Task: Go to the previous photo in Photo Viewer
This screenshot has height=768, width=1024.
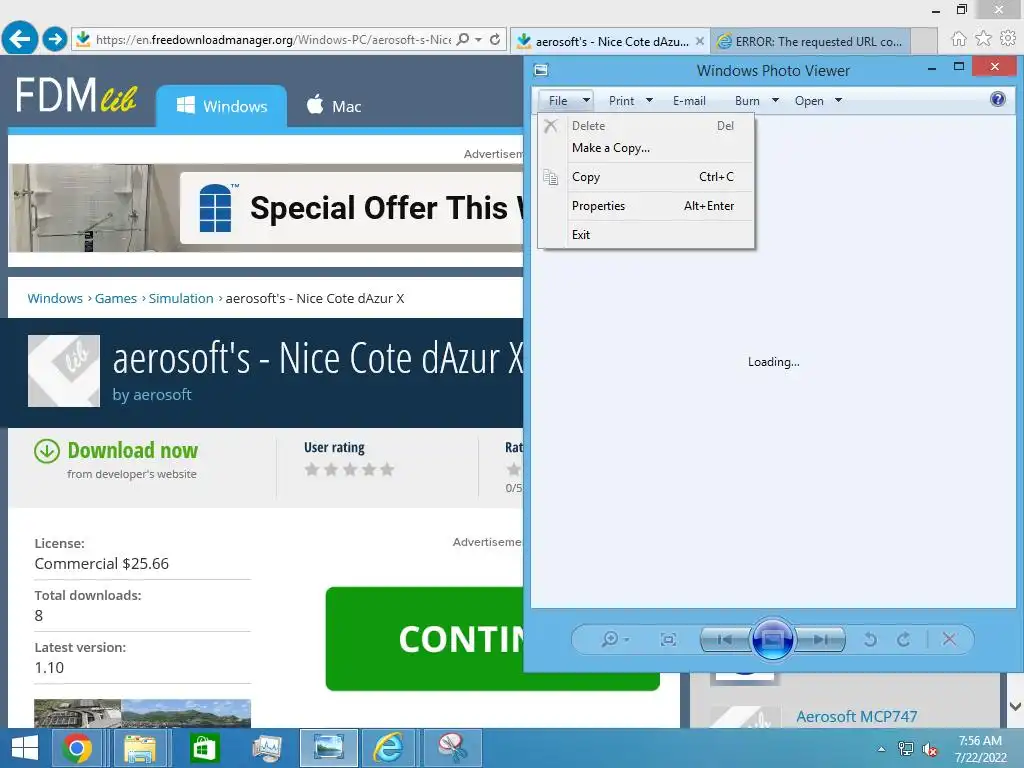Action: coord(725,639)
